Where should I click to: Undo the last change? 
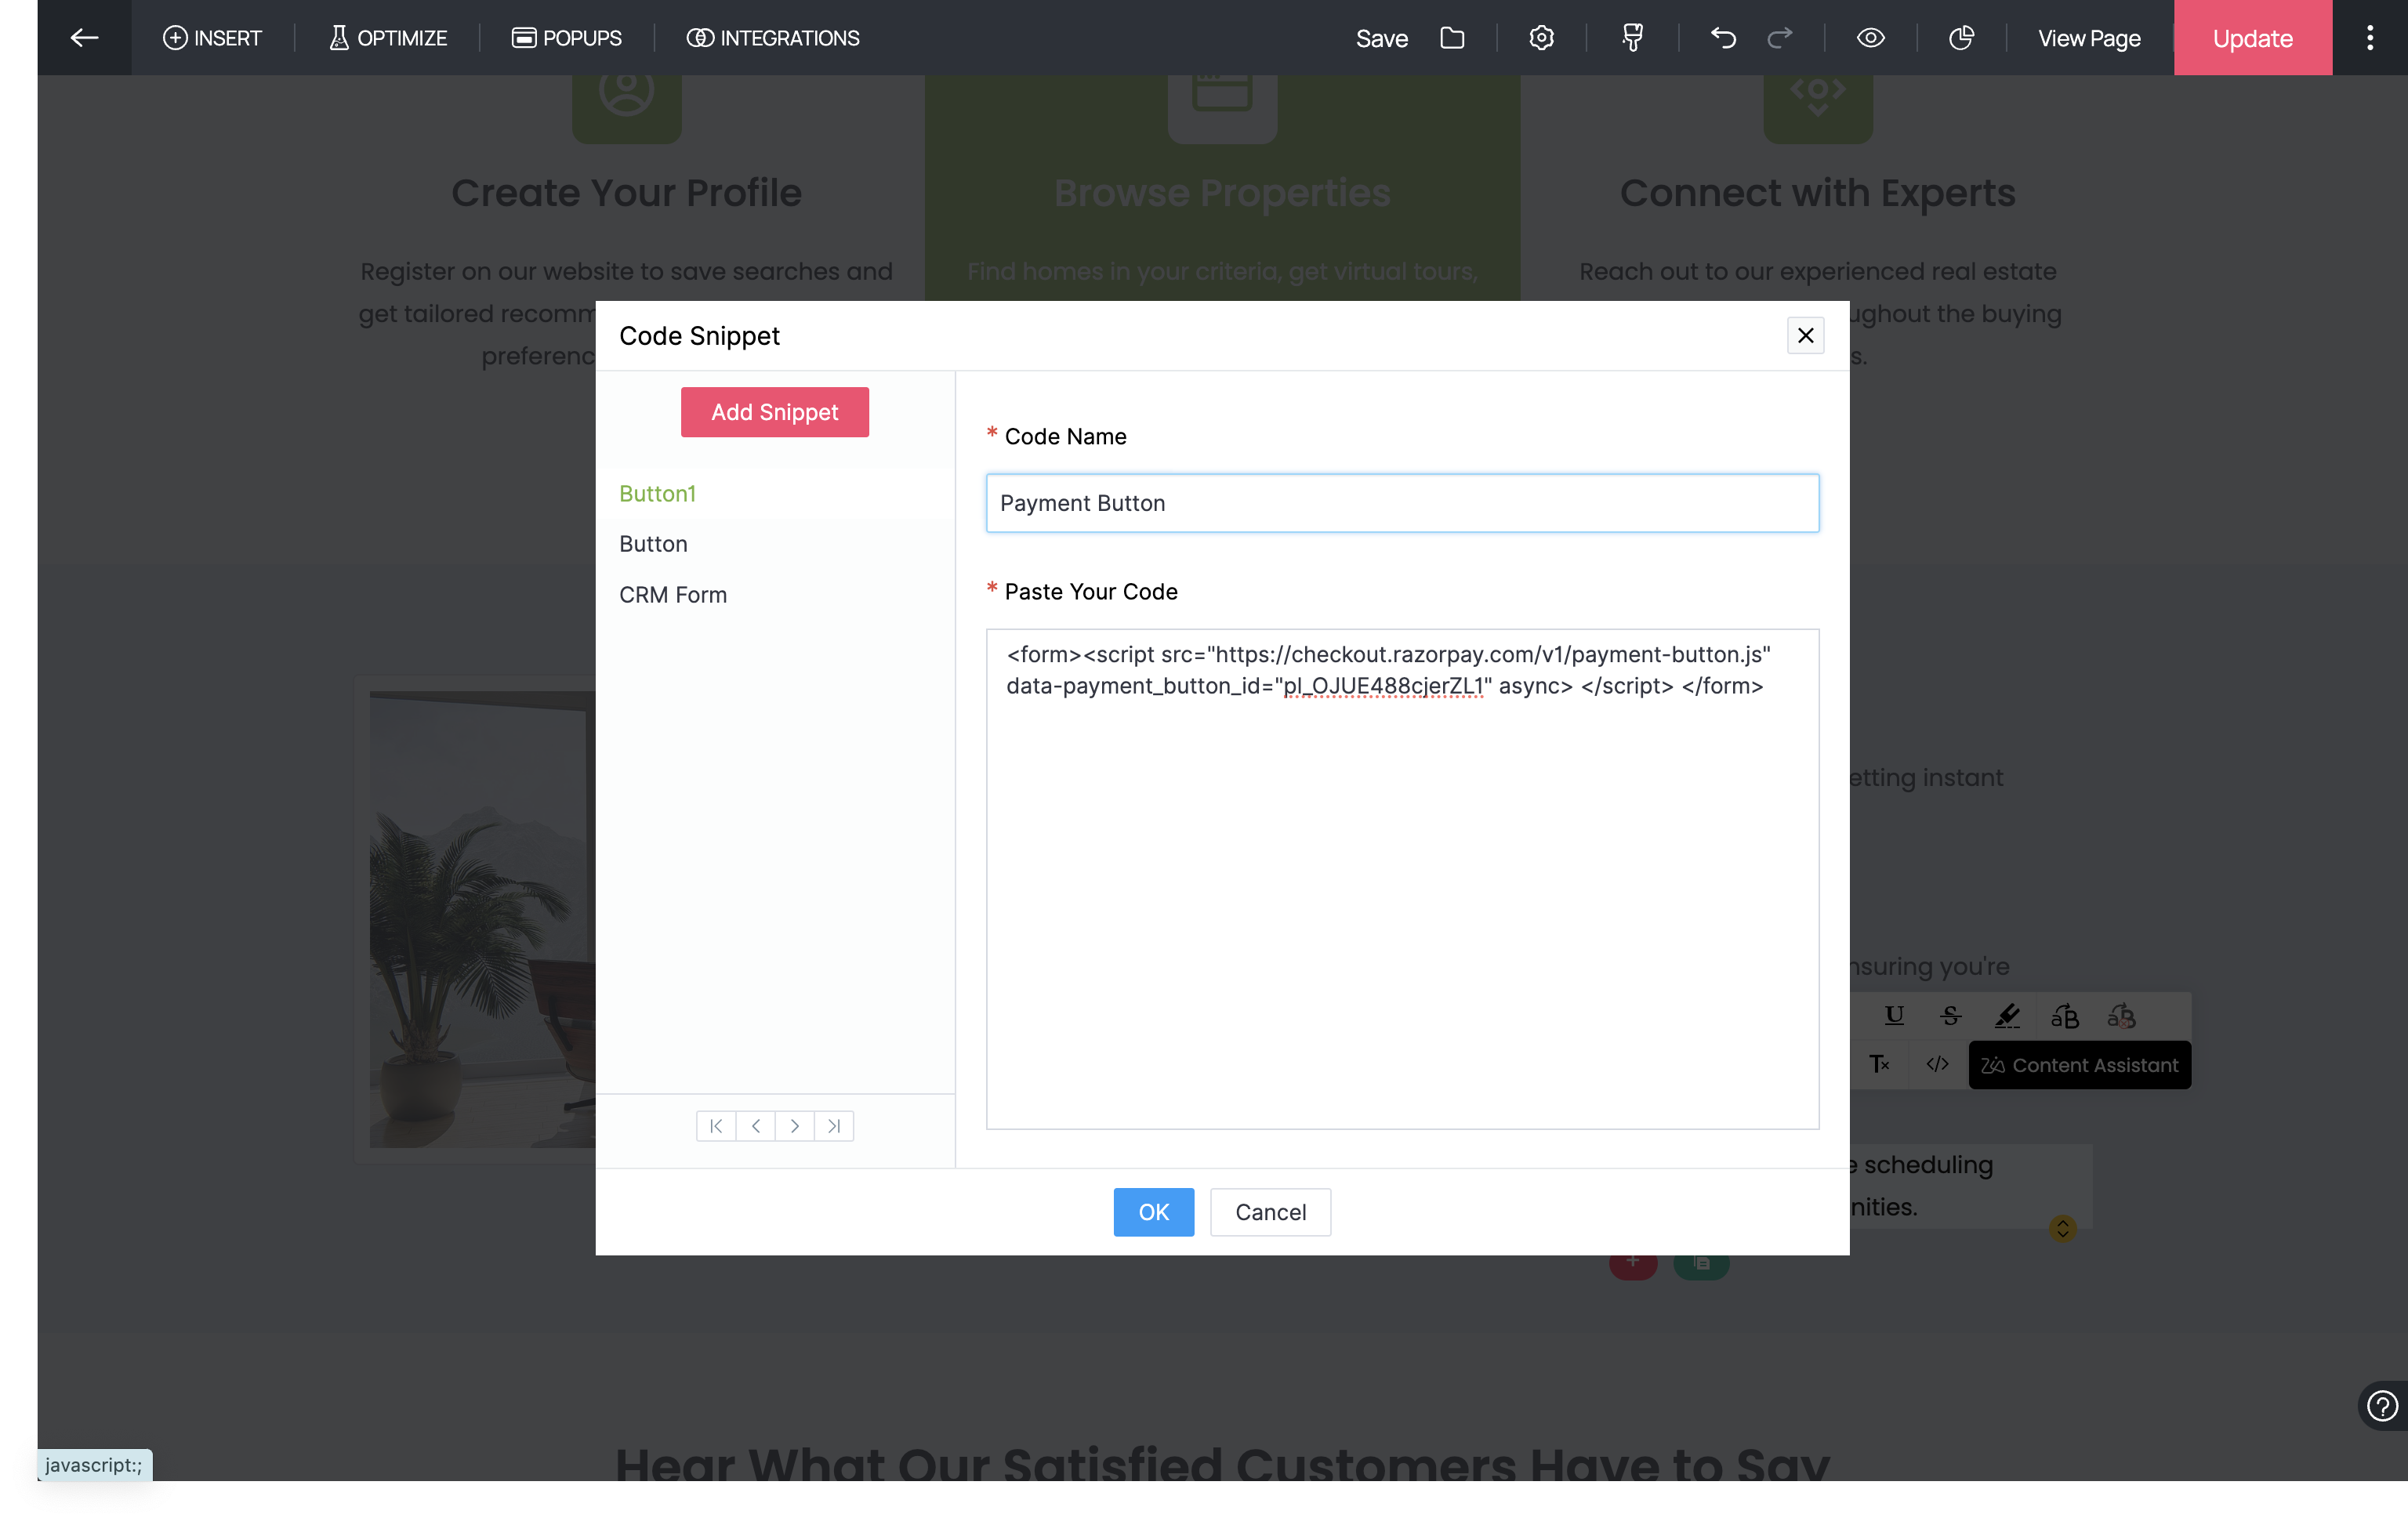pyautogui.click(x=1723, y=38)
